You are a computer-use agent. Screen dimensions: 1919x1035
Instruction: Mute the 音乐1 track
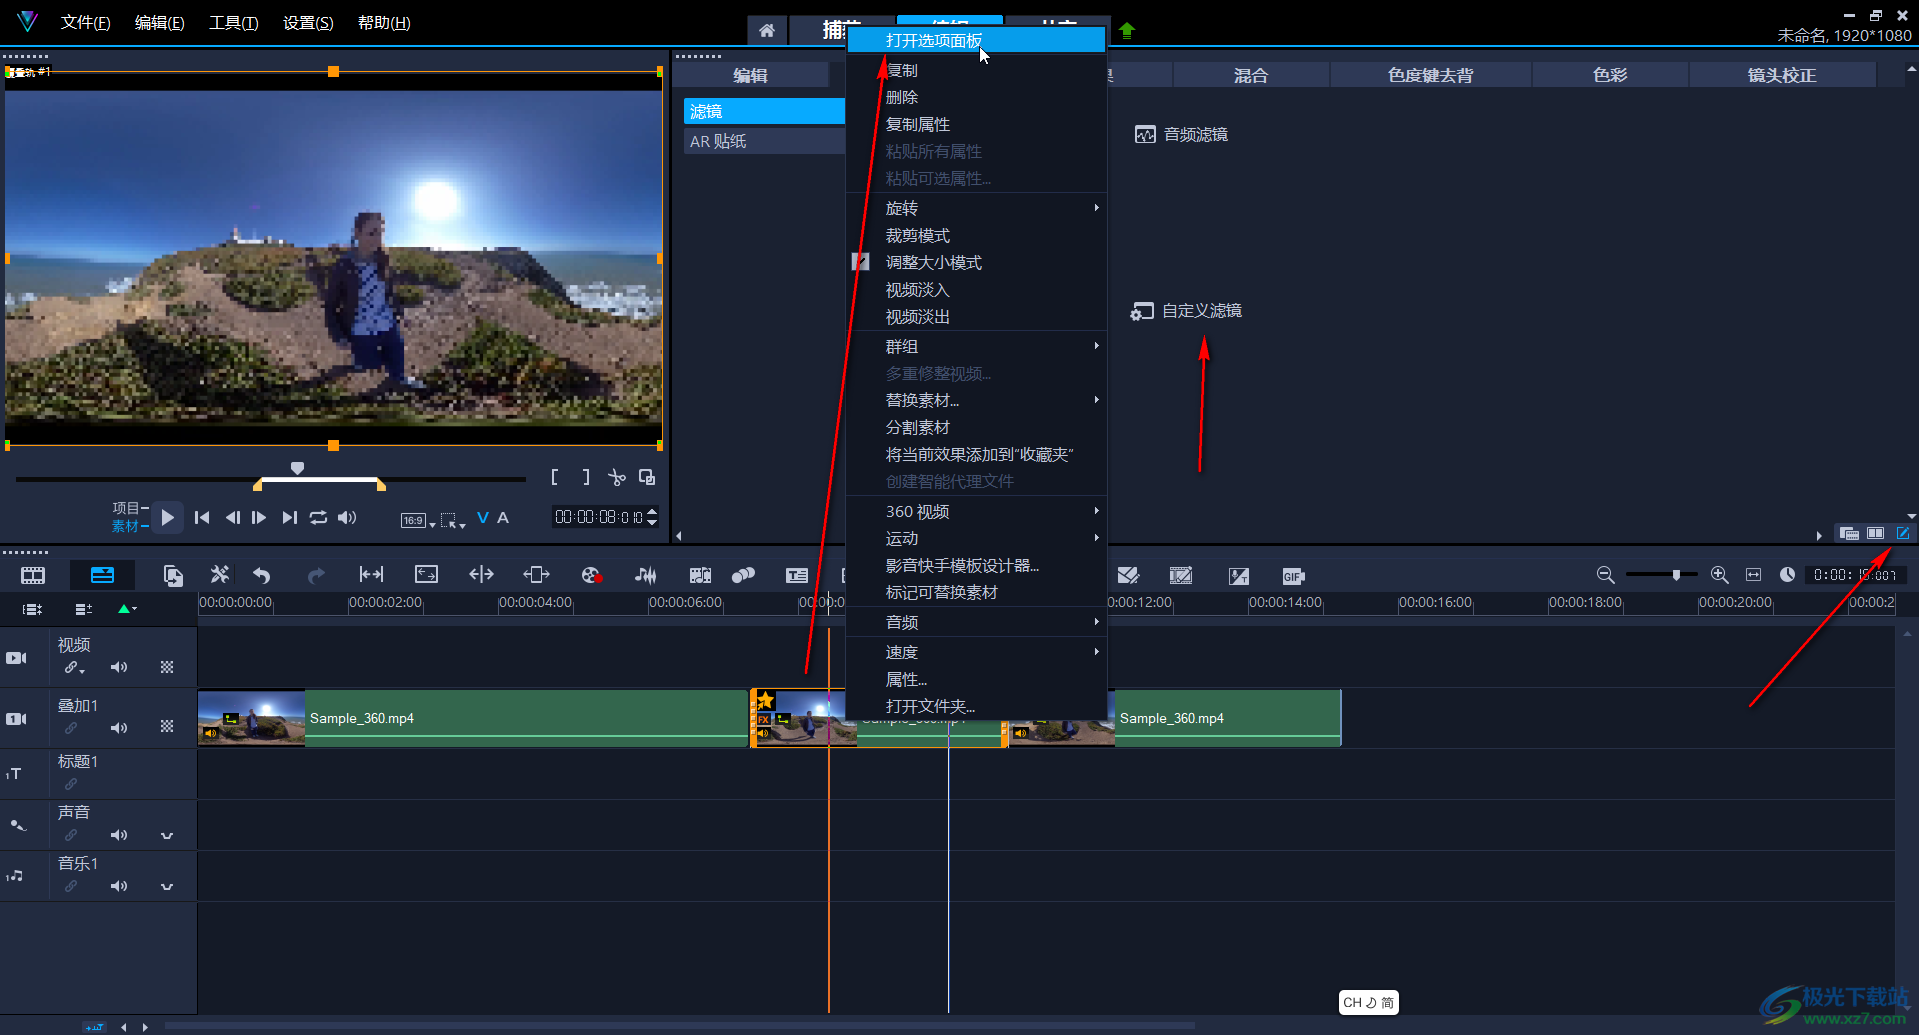pos(119,886)
